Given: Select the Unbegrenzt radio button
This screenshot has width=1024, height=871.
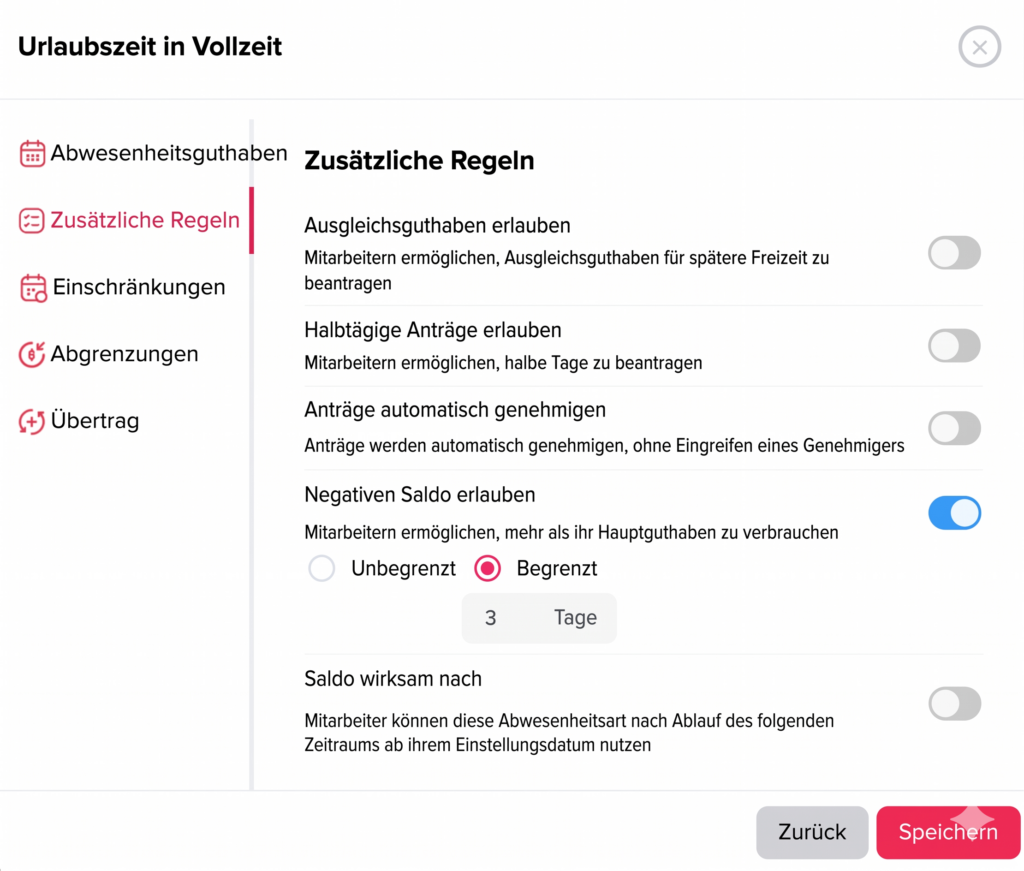Looking at the screenshot, I should click(322, 567).
